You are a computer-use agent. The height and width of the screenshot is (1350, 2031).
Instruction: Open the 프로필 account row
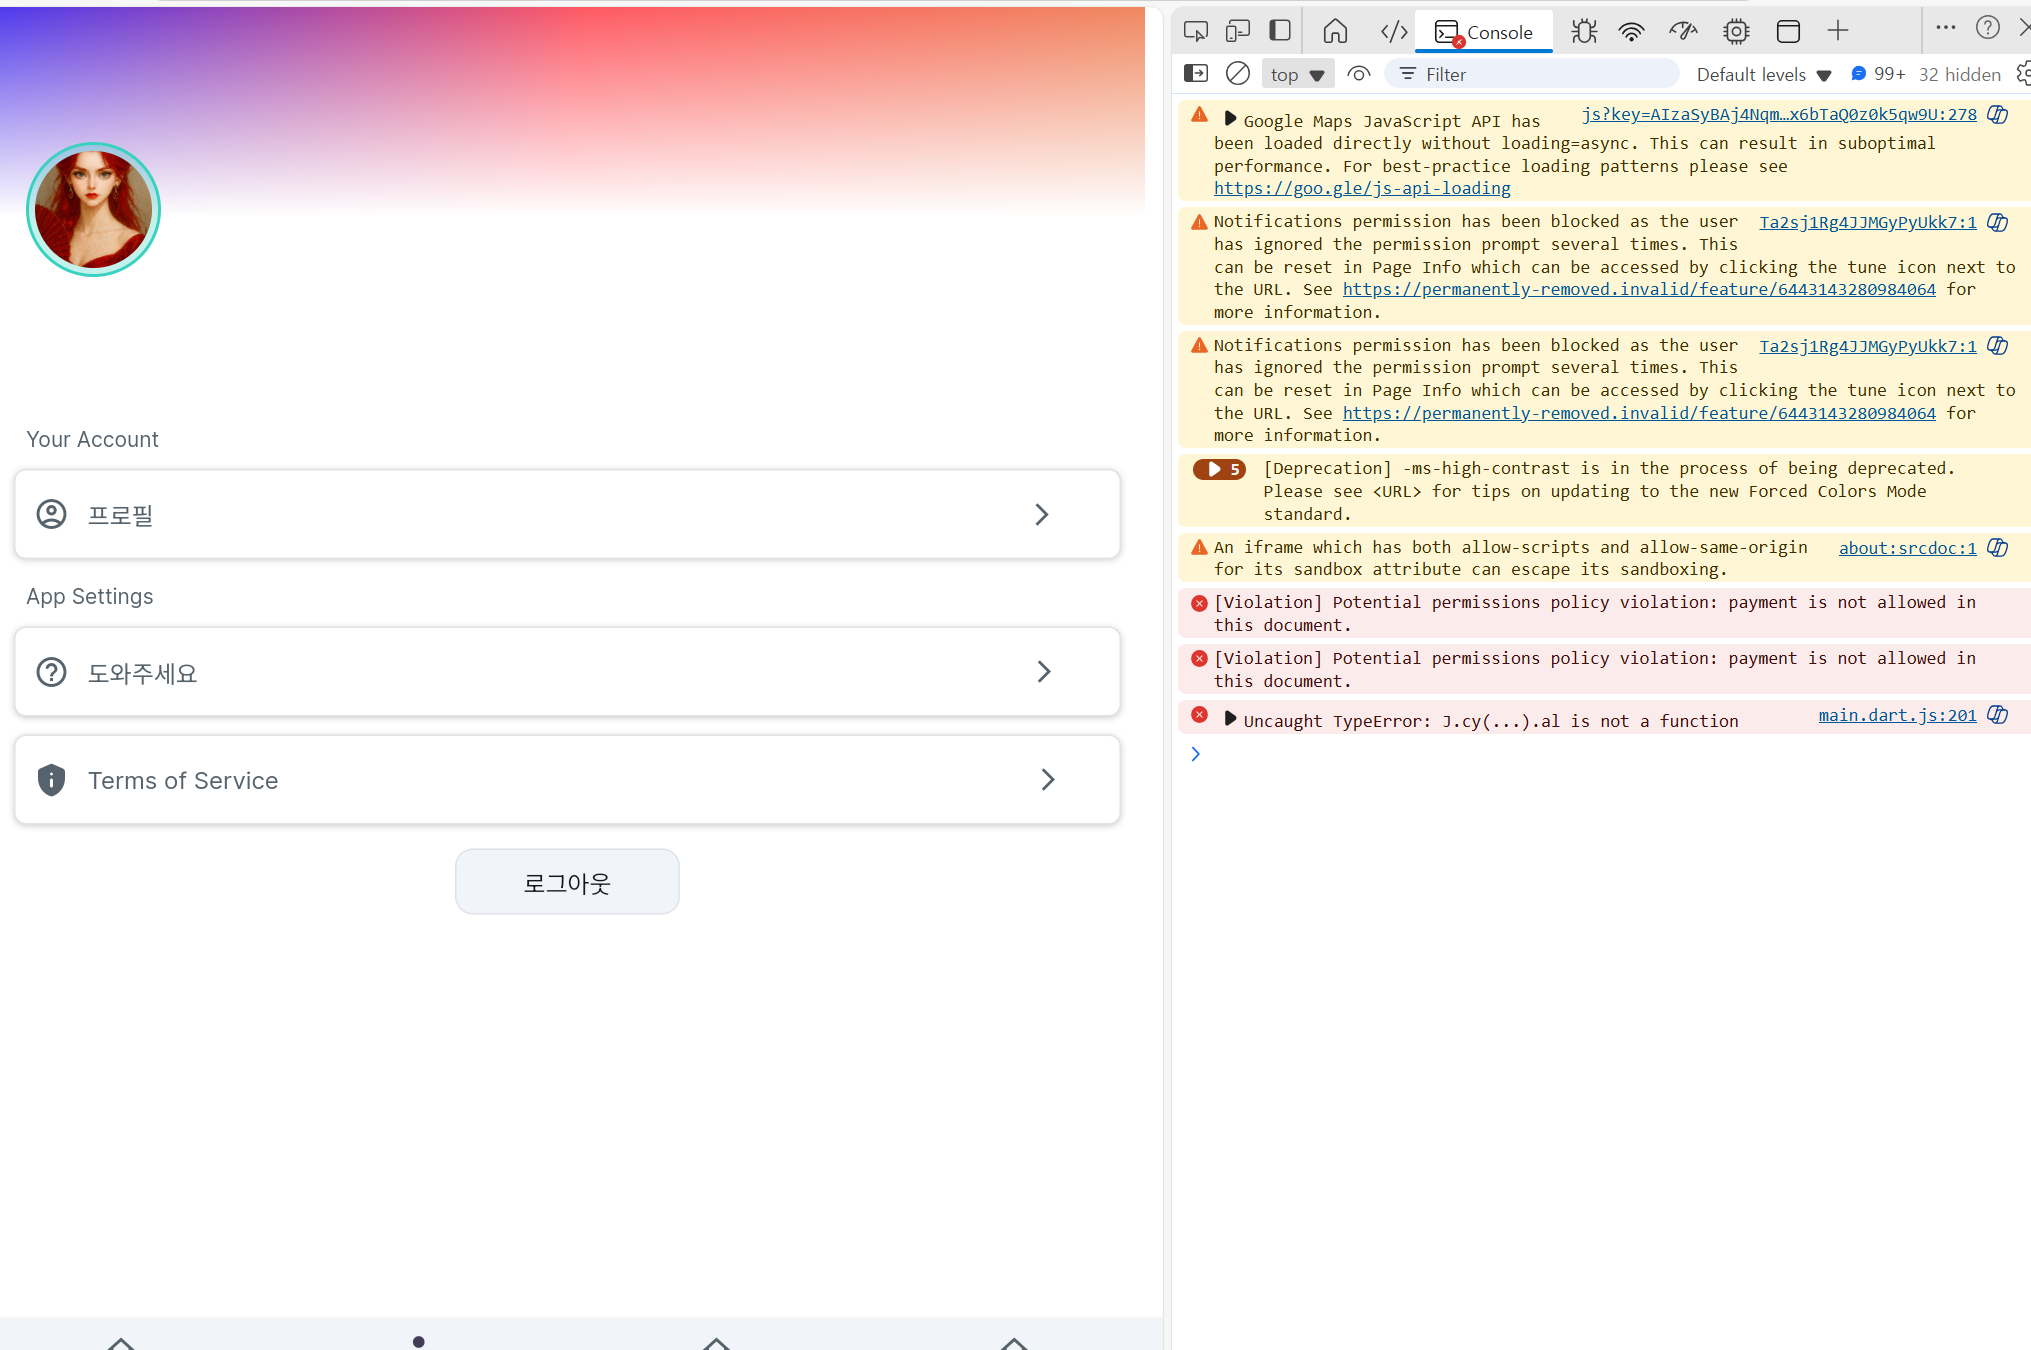click(x=567, y=514)
